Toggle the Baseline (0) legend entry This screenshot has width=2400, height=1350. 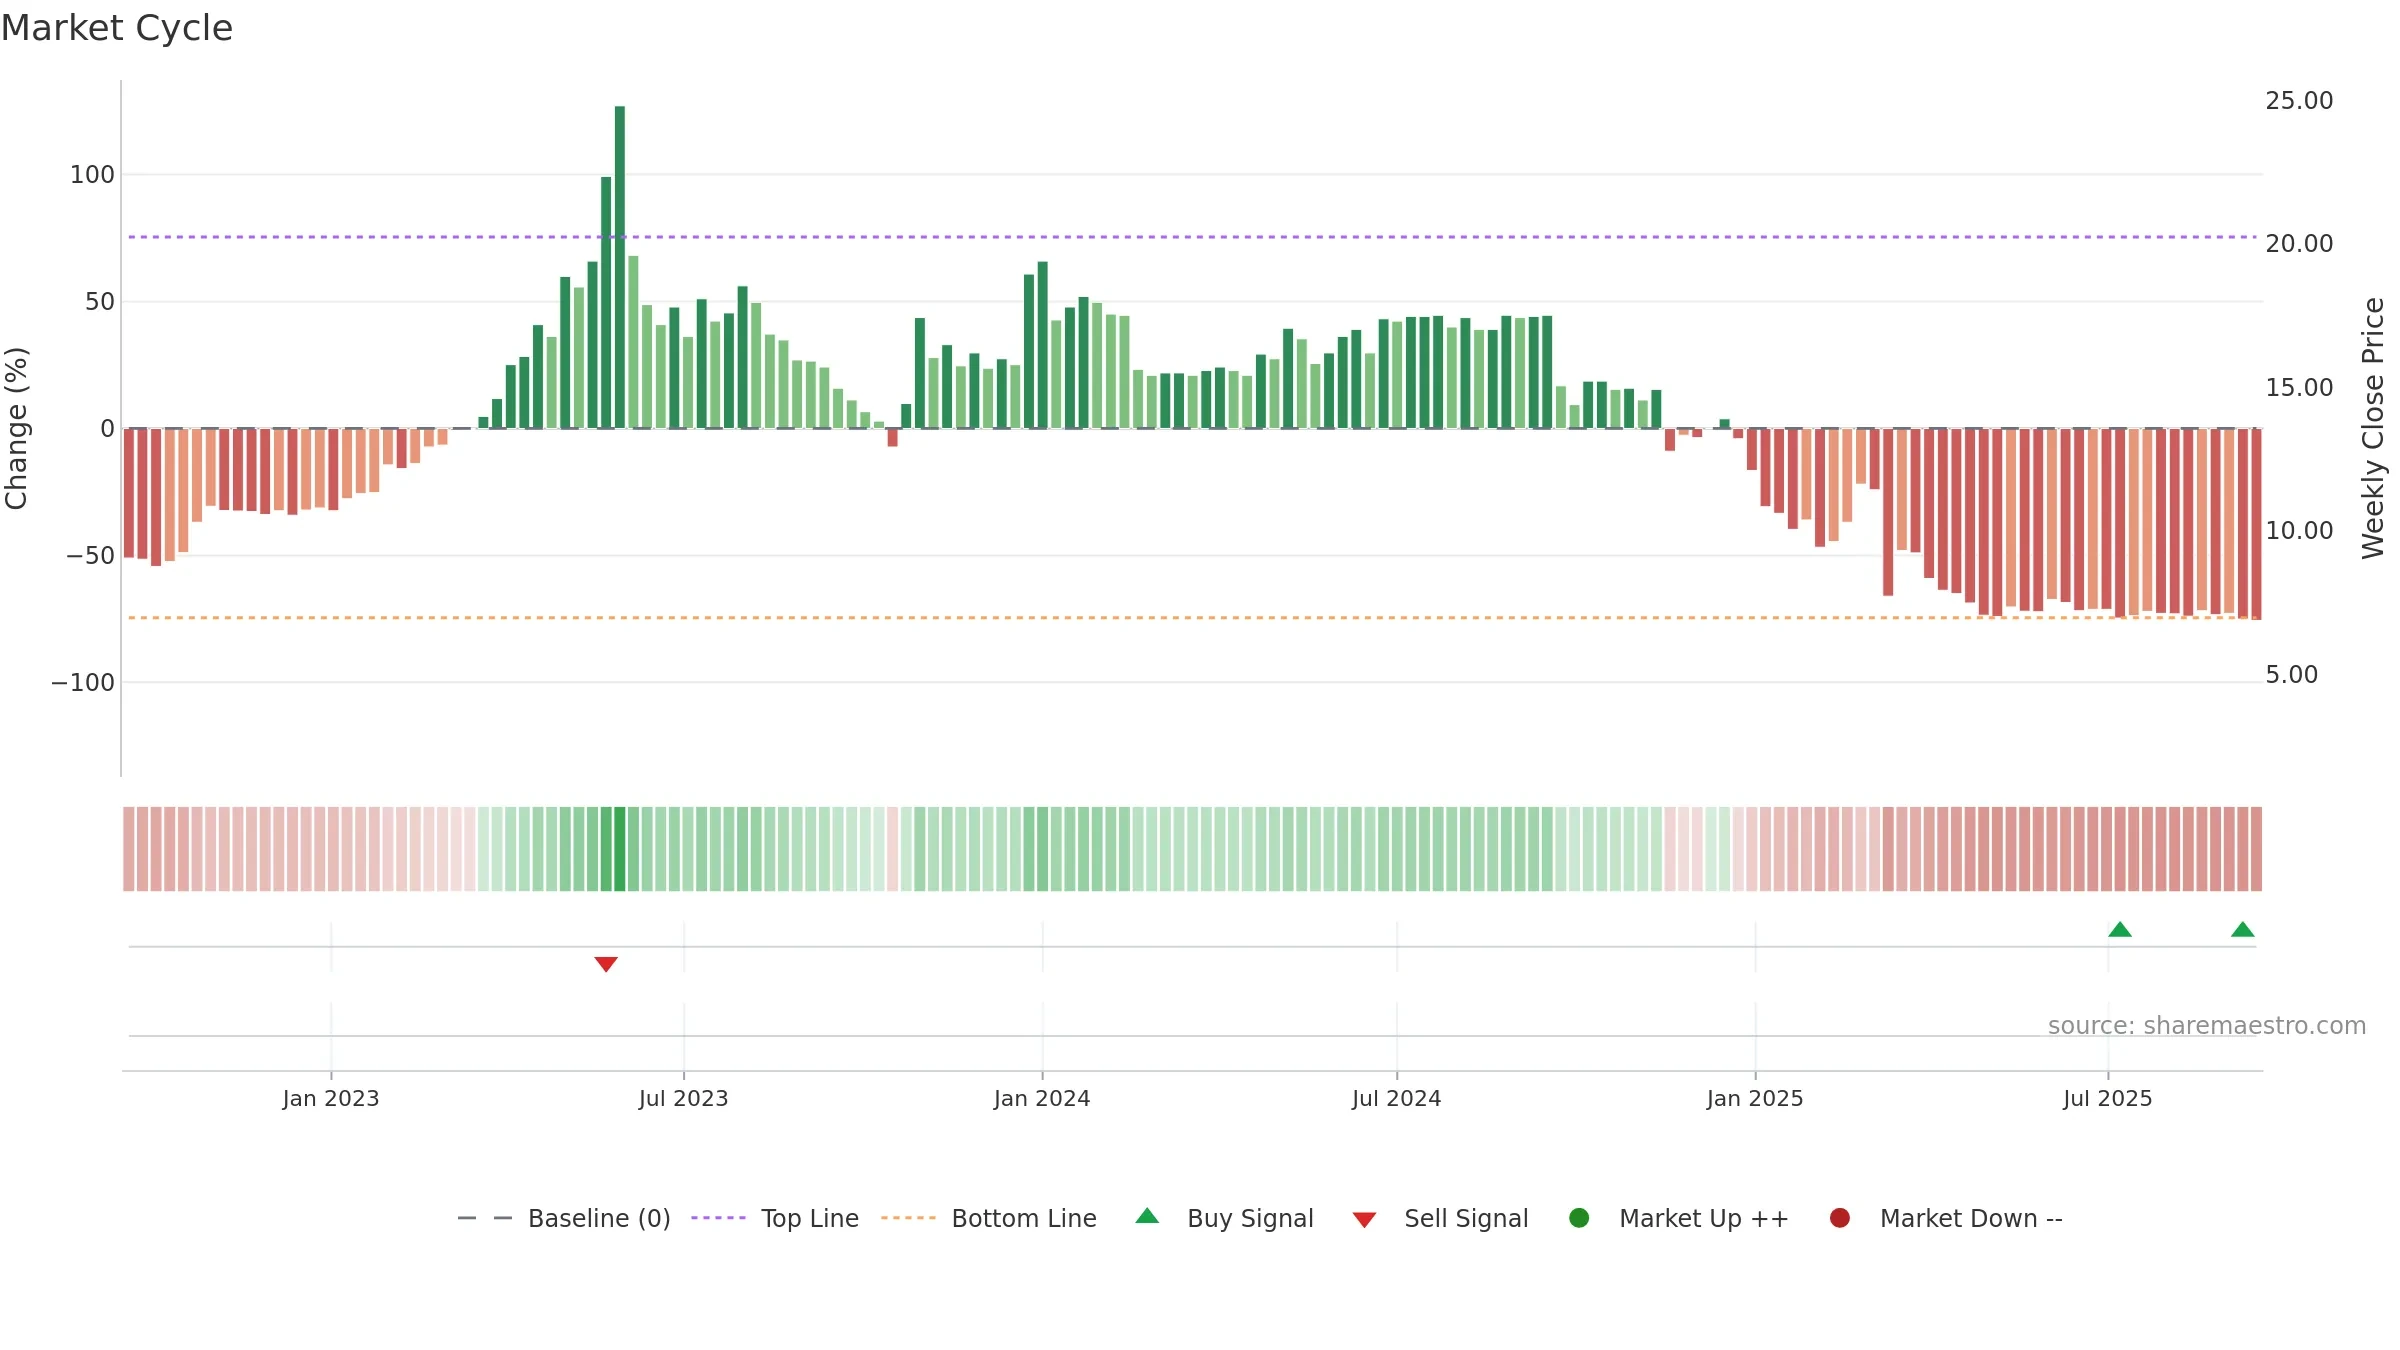coord(564,1218)
